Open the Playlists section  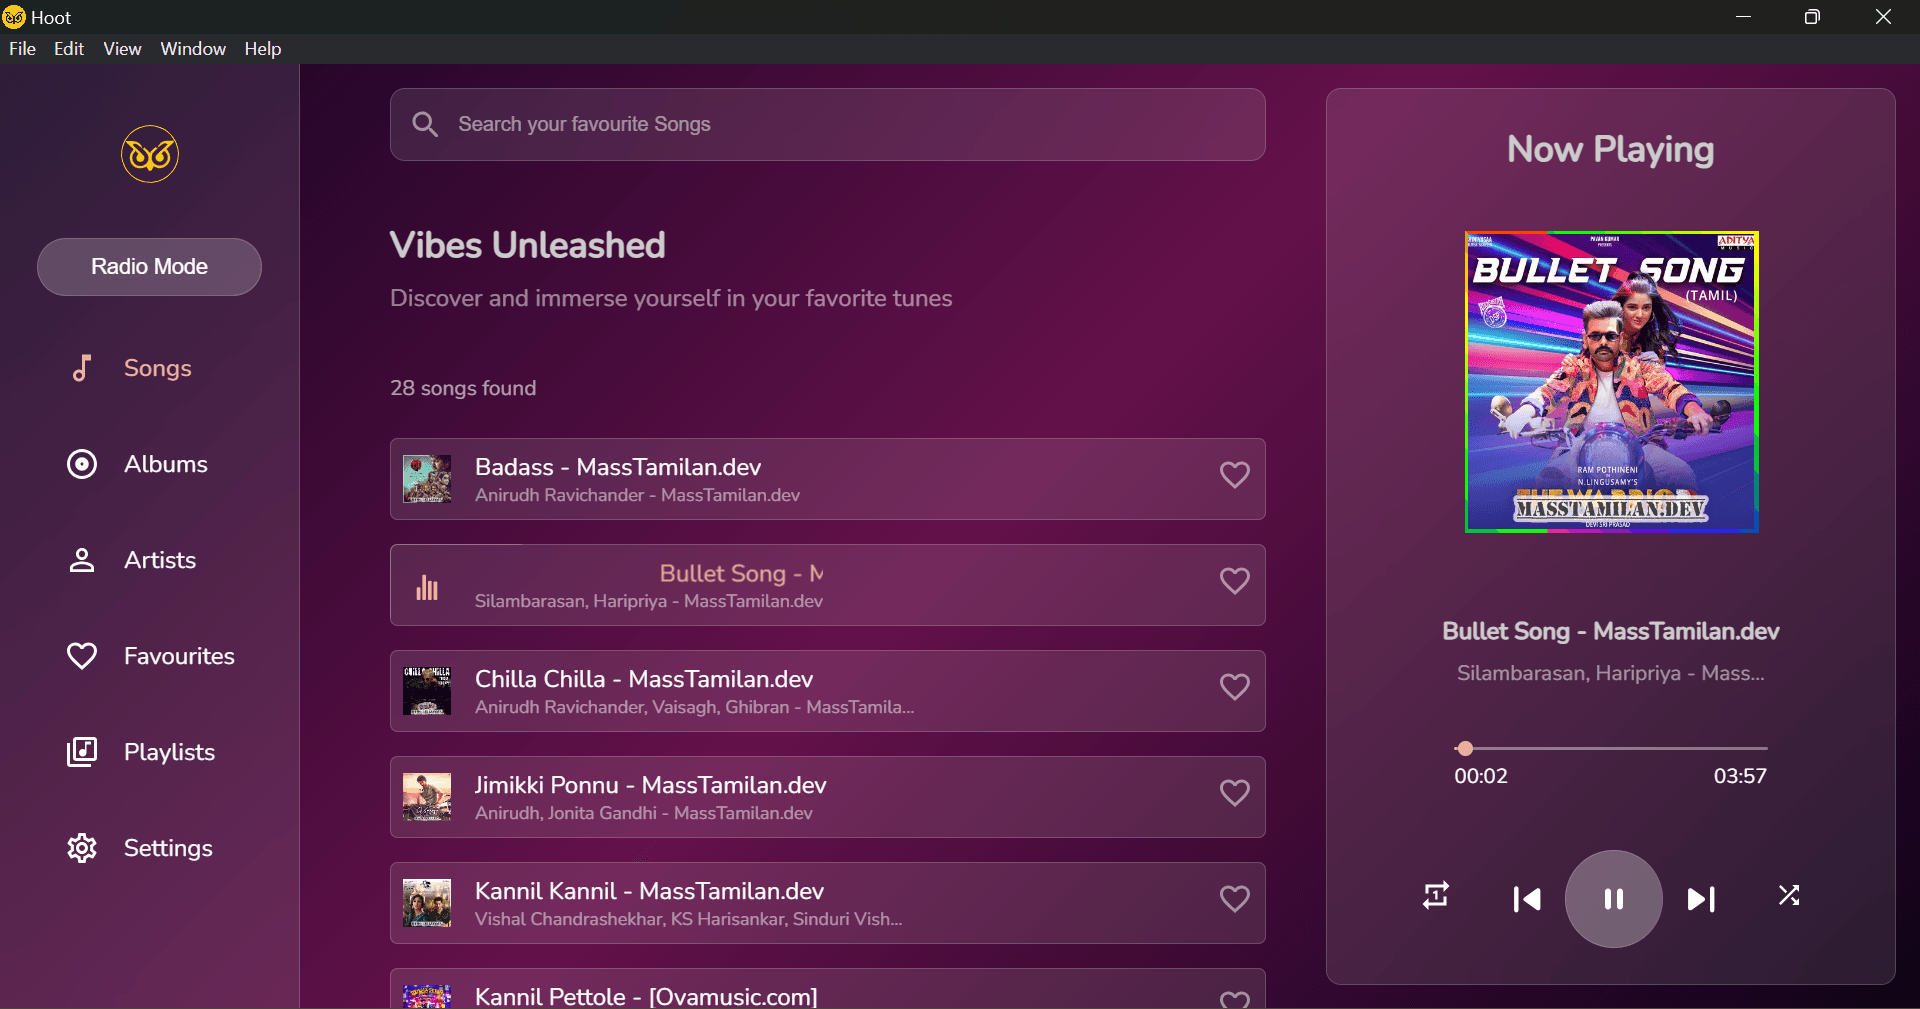click(x=140, y=752)
